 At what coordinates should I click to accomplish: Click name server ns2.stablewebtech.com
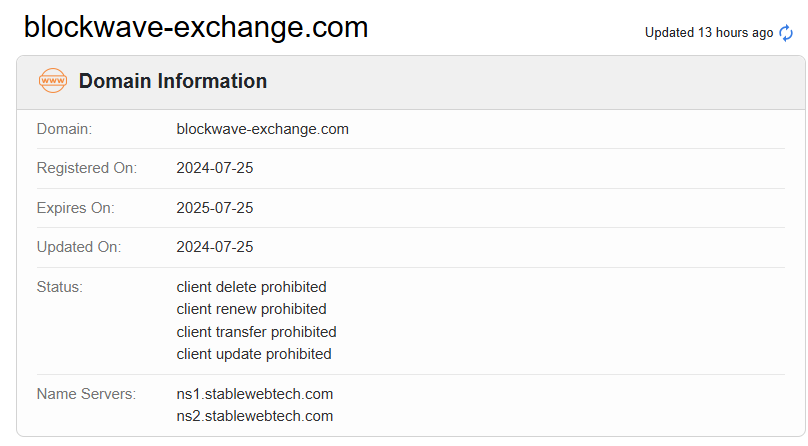(x=255, y=416)
